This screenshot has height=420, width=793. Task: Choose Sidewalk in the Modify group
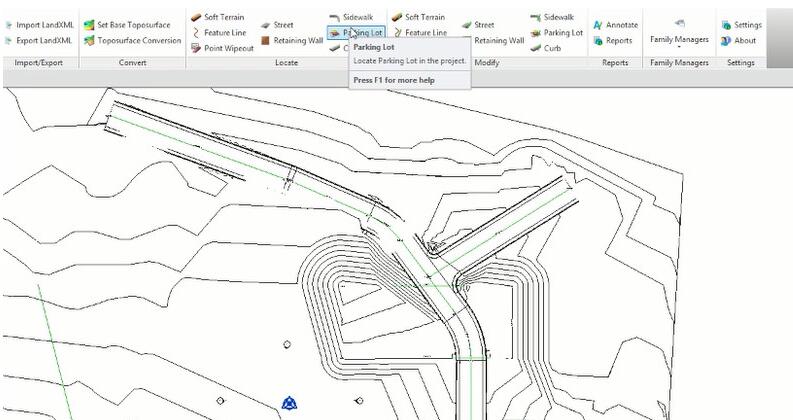tap(551, 18)
